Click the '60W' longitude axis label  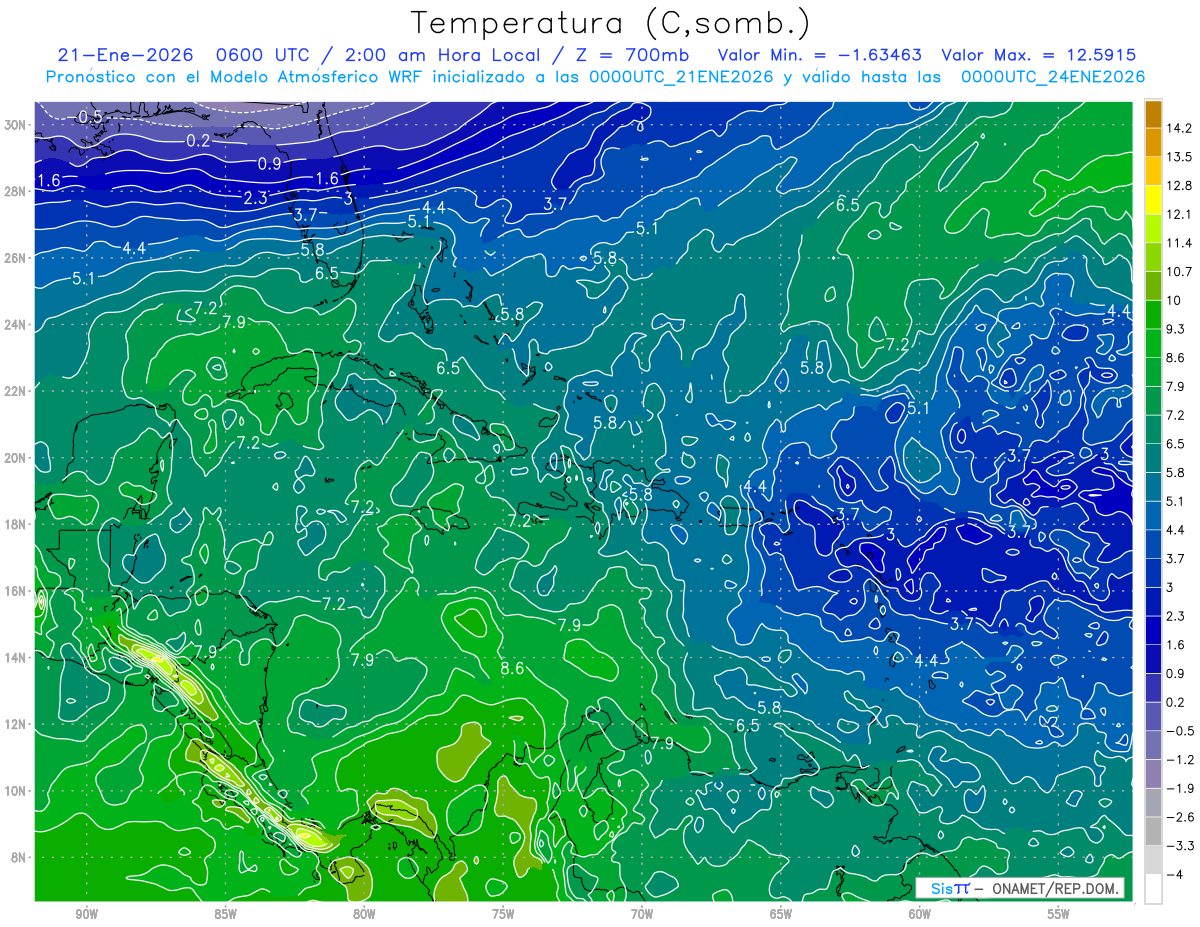[920, 915]
